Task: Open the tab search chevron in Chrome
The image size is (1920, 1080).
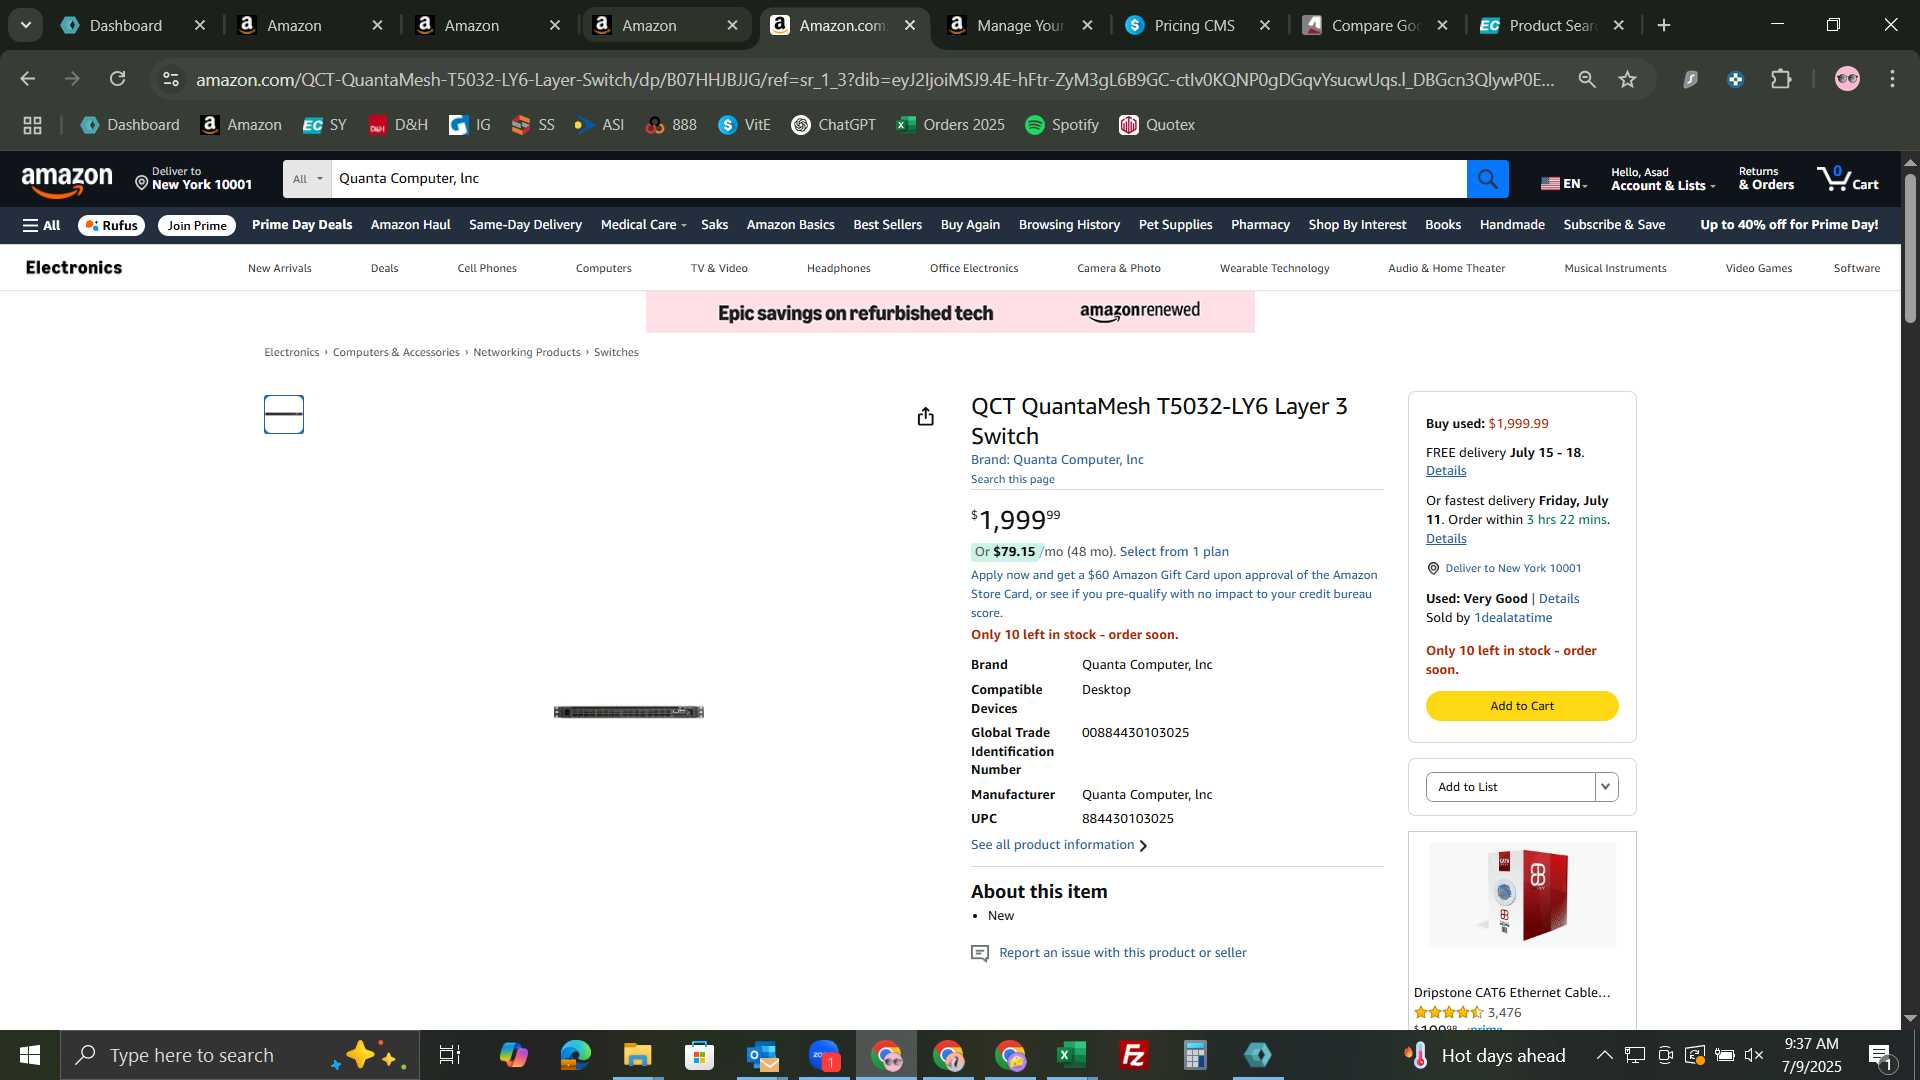Action: coord(25,25)
